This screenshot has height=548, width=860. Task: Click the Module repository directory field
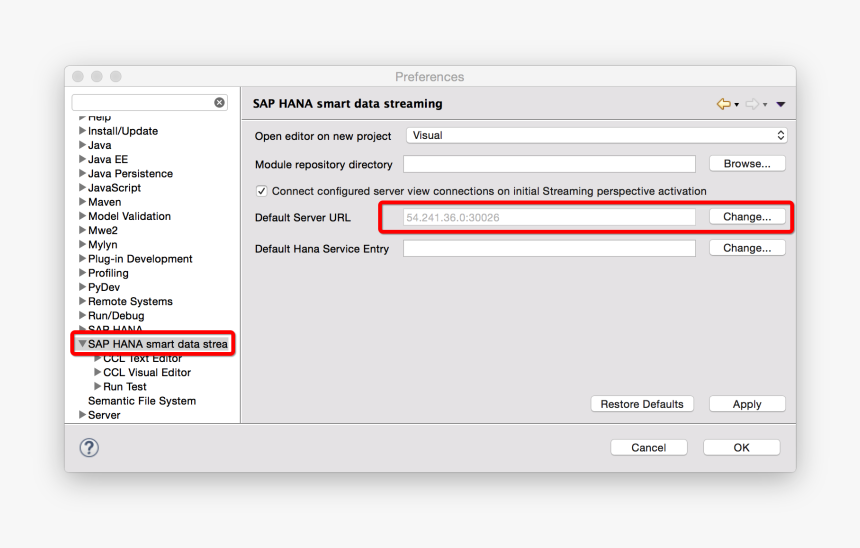[550, 164]
